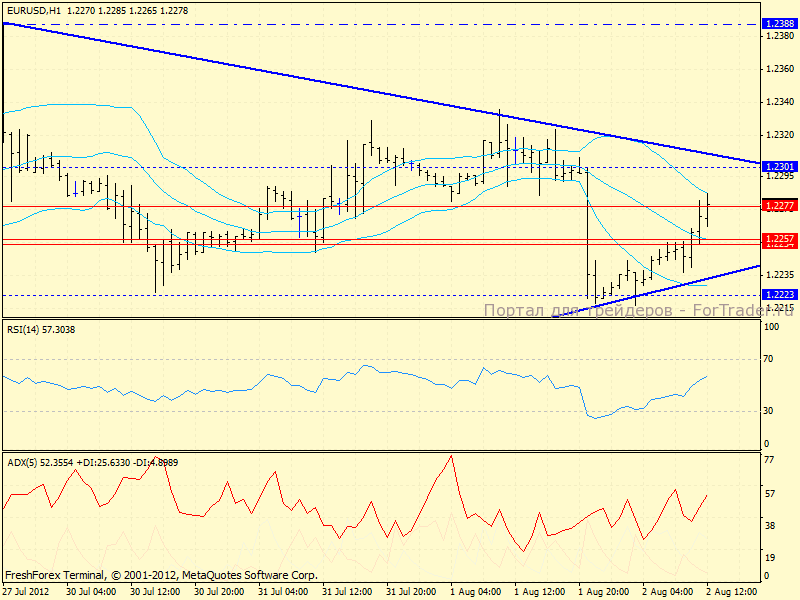Click the 1.2320 price scale value

780,135
